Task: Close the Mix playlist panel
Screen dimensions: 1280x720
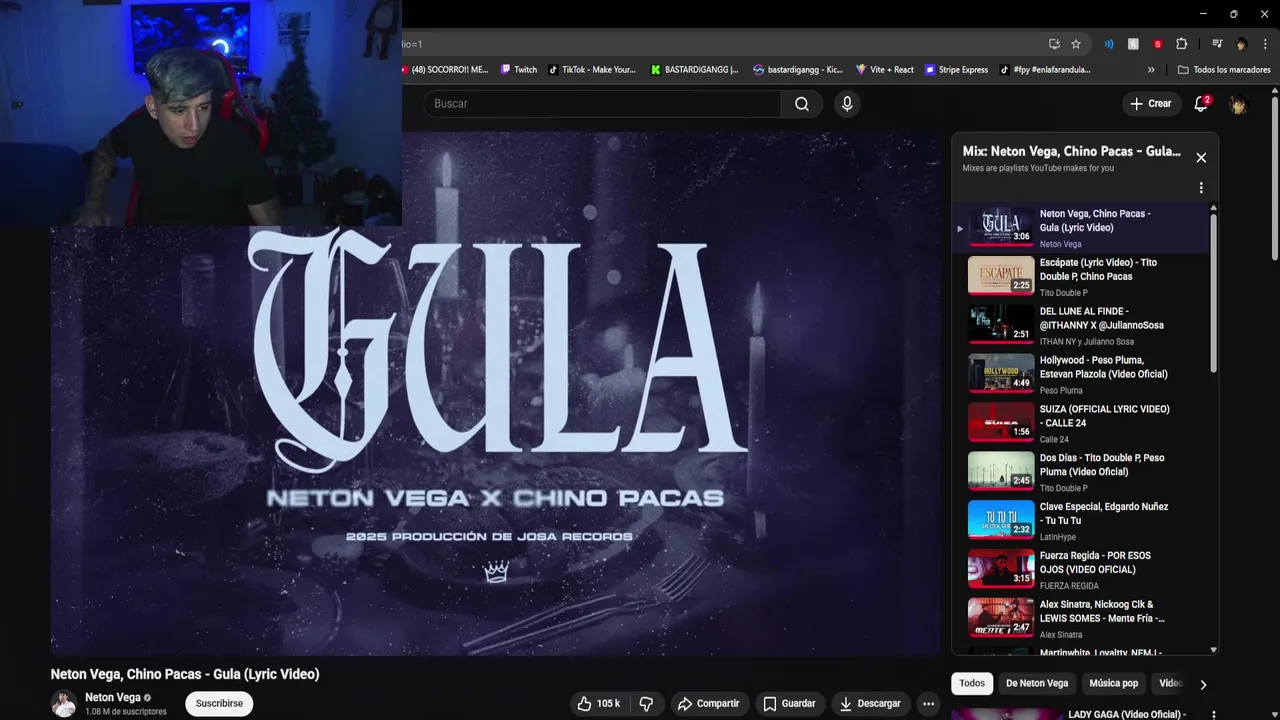Action: point(1201,158)
